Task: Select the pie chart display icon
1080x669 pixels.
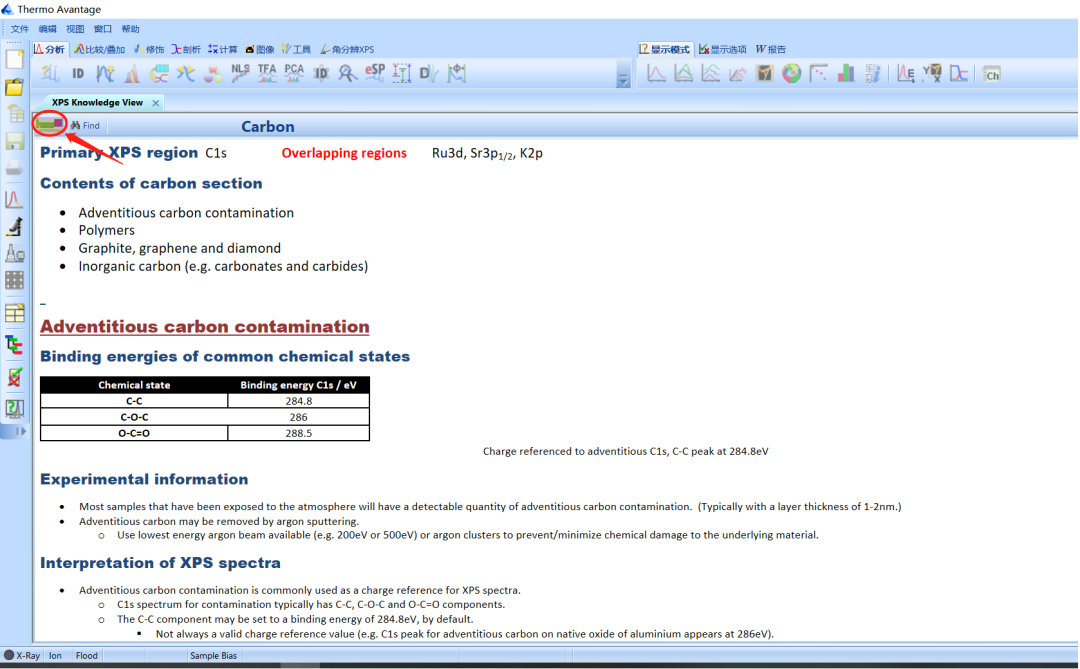Action: click(791, 73)
